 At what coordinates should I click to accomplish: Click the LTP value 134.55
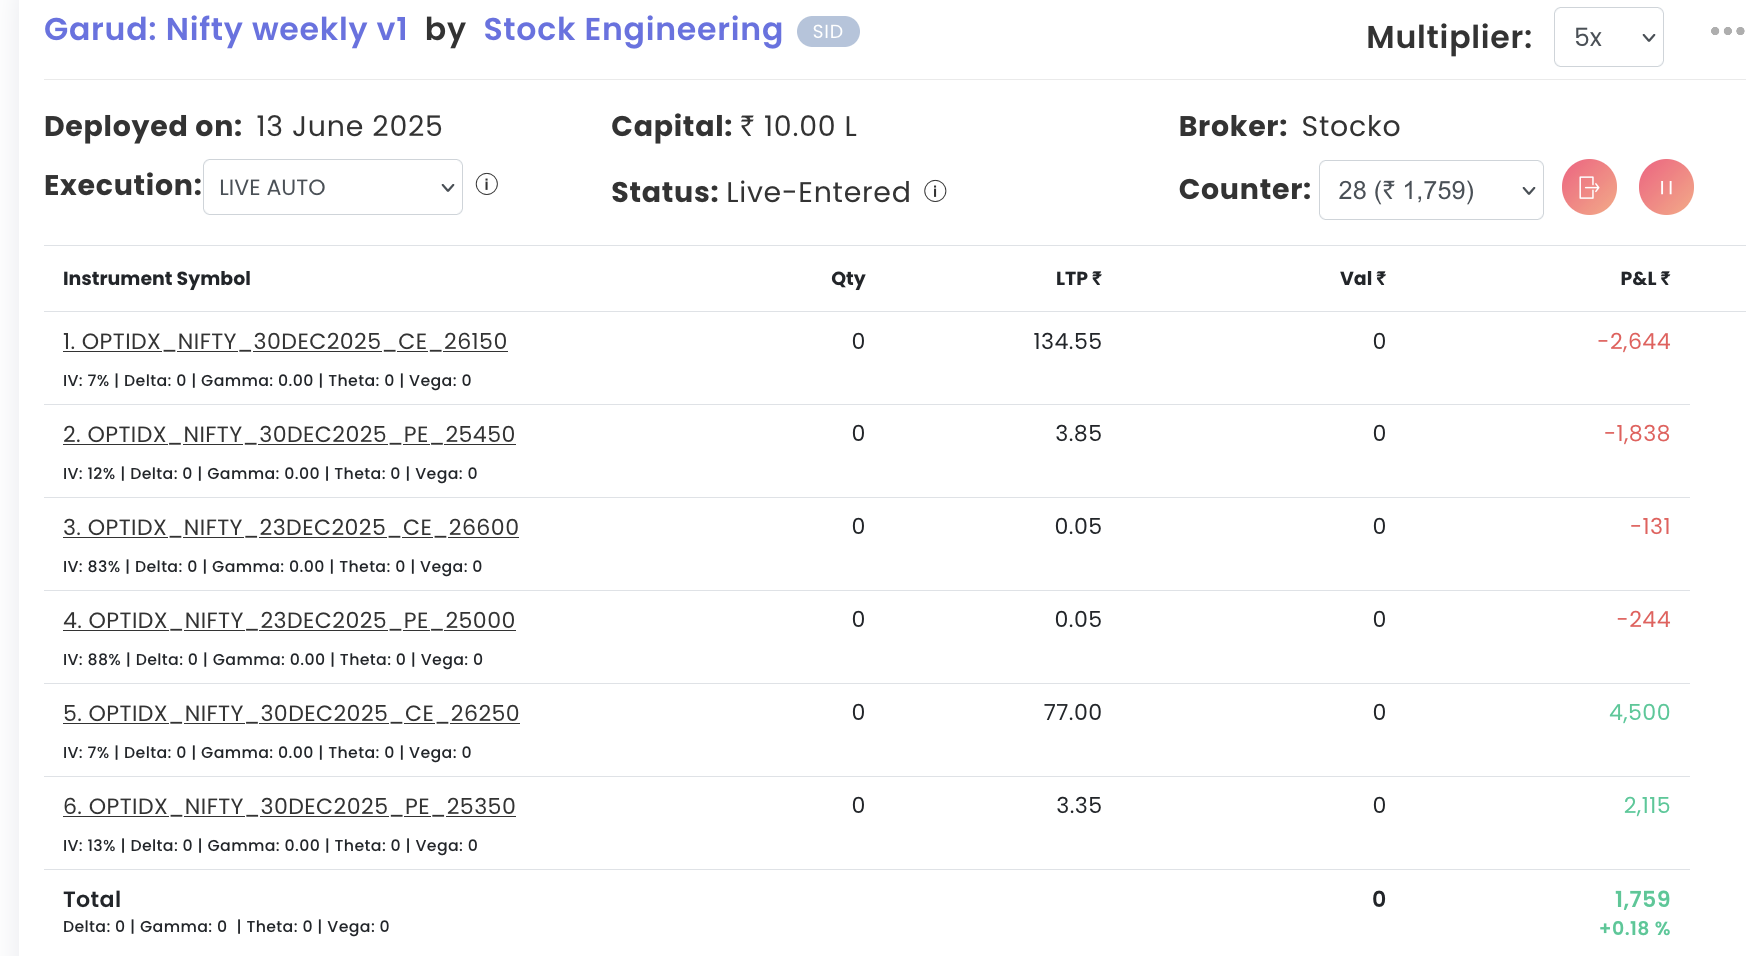coord(1067,342)
